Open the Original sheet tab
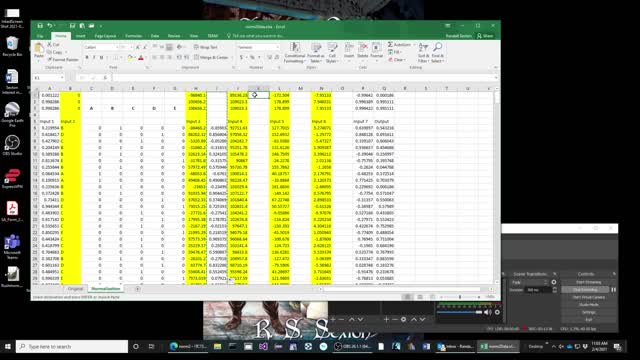Image resolution: width=640 pixels, height=360 pixels. (x=75, y=289)
